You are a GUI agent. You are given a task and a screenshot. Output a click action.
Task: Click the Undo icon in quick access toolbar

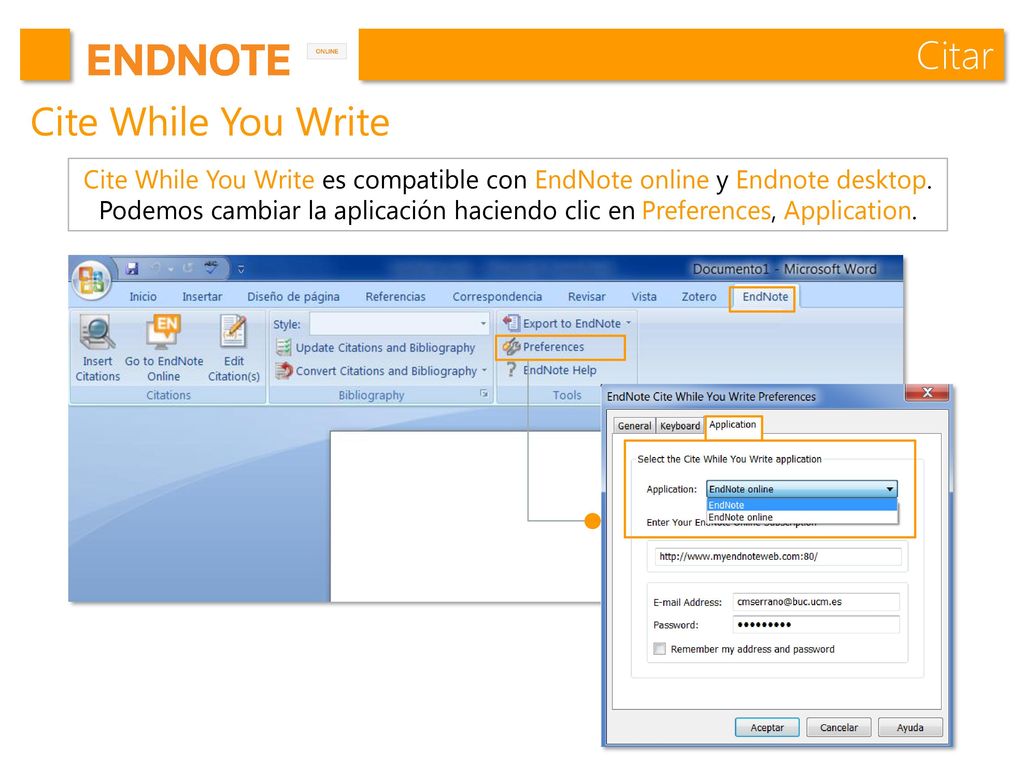(156, 268)
